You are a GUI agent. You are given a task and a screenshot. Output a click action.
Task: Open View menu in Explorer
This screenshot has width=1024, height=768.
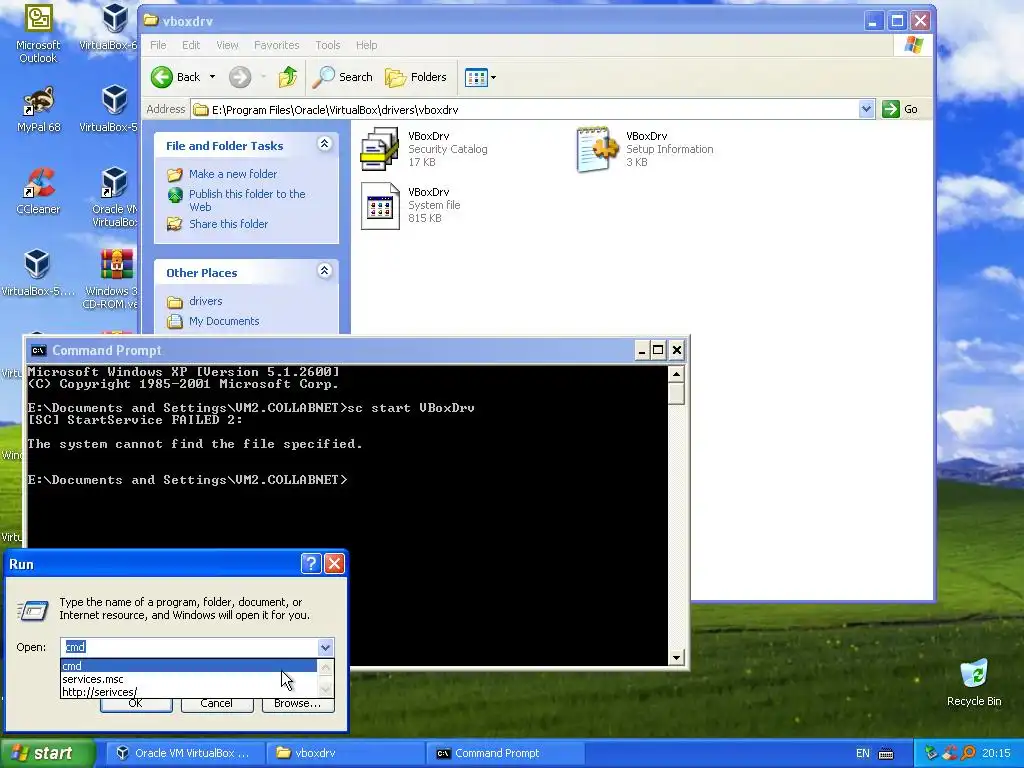point(227,45)
